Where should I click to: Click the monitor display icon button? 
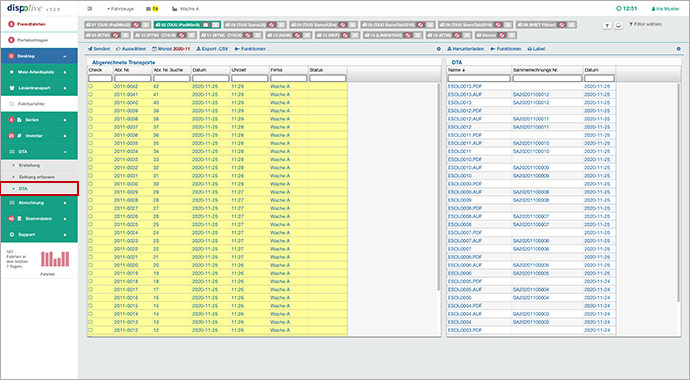pyautogui.click(x=618, y=26)
